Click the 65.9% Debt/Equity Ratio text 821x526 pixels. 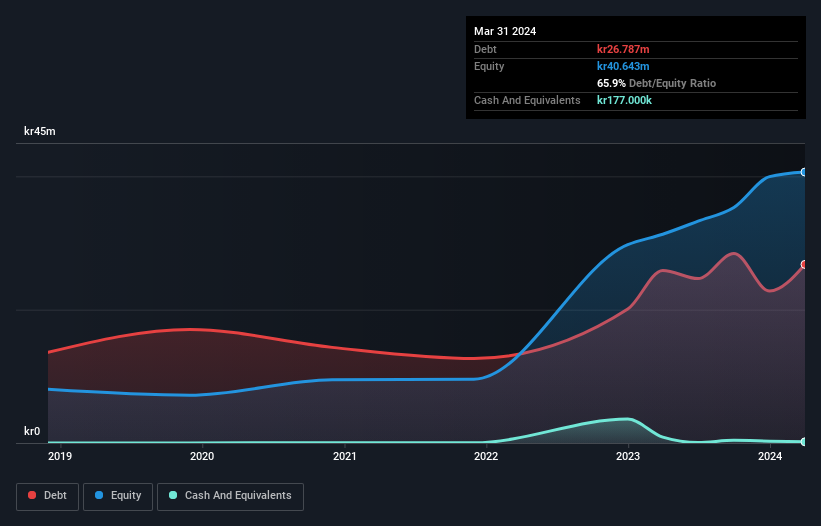coord(656,83)
